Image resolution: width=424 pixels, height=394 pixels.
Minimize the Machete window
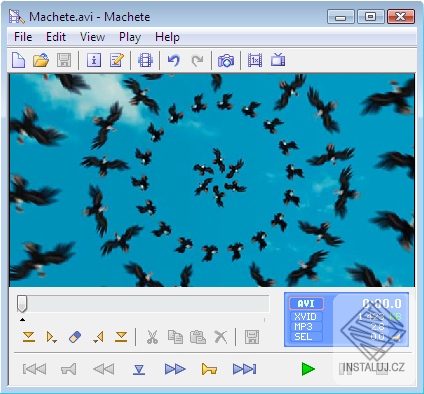point(340,17)
